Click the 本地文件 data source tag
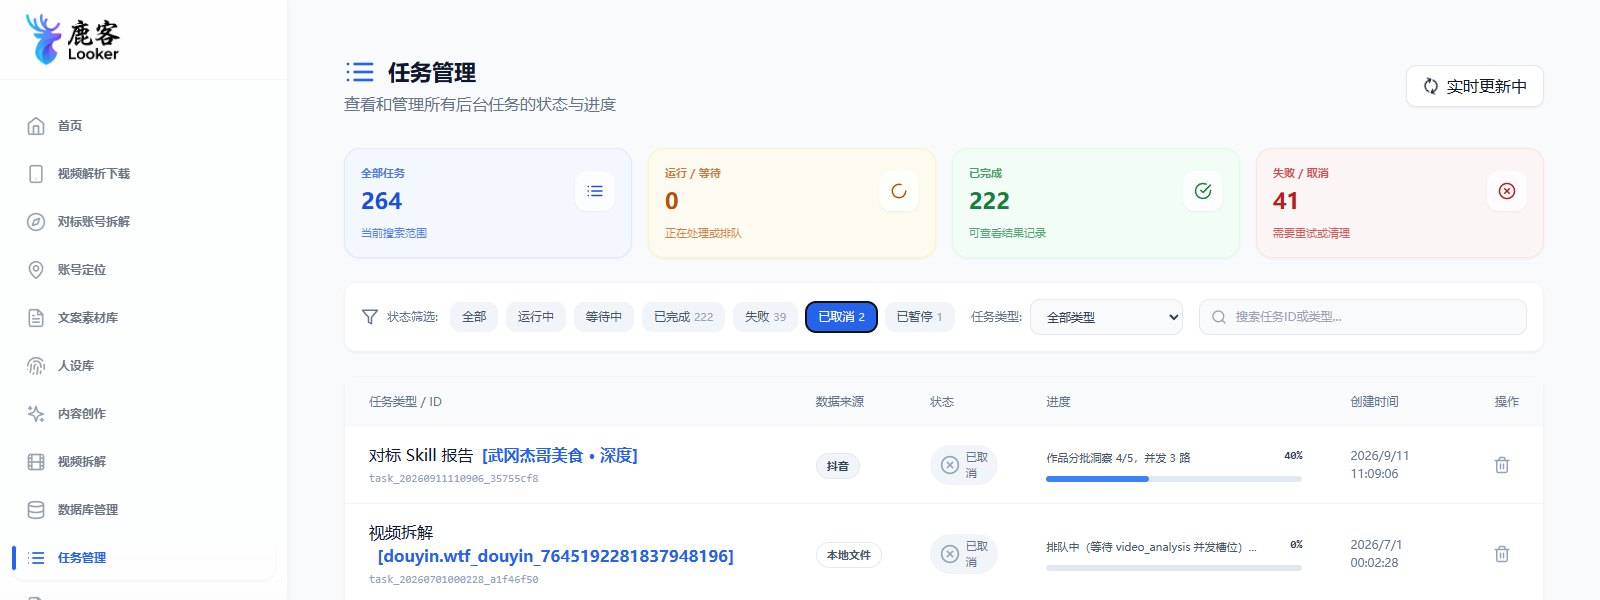 point(849,555)
